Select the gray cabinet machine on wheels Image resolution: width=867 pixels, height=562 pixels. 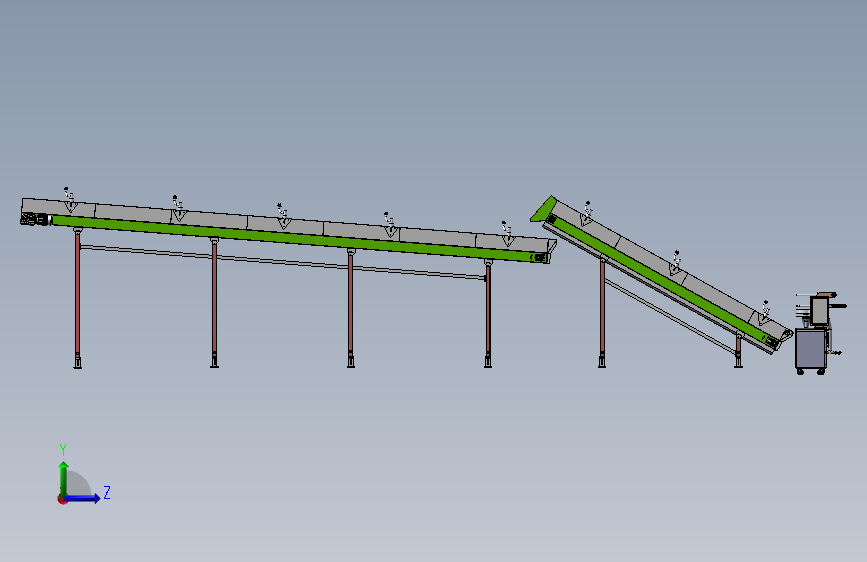tap(812, 350)
